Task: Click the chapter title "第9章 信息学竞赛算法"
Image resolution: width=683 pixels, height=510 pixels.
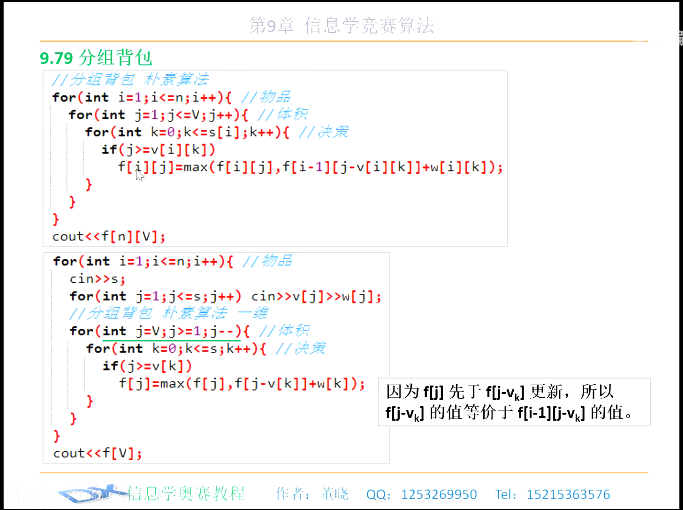Action: (342, 25)
